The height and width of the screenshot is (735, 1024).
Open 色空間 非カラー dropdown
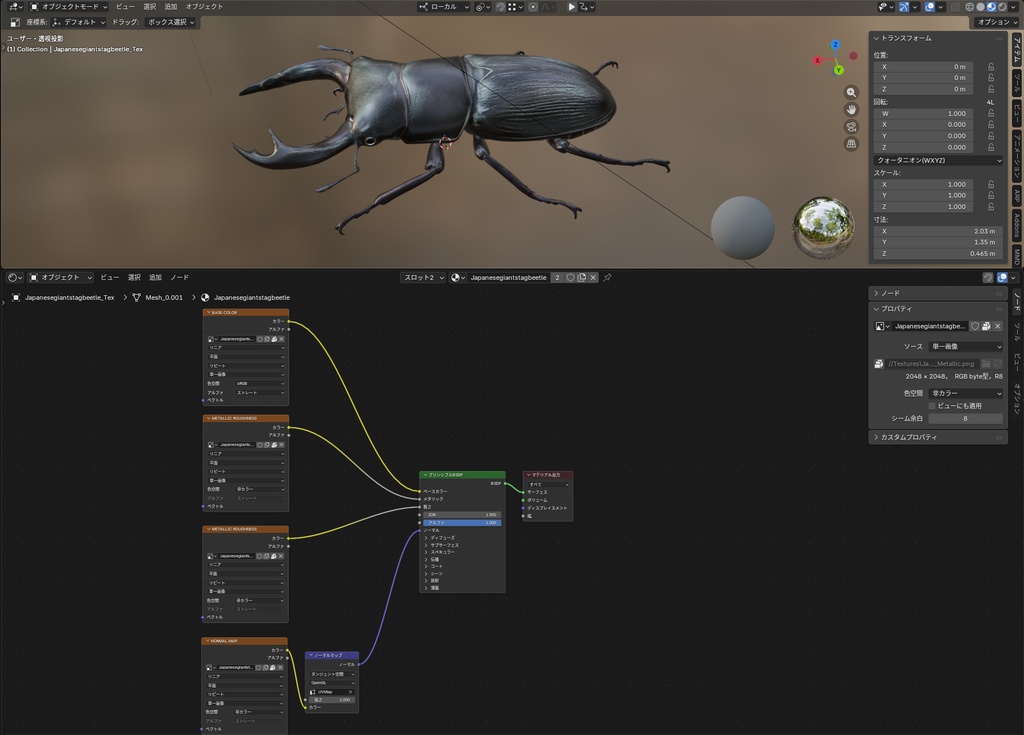(965, 393)
